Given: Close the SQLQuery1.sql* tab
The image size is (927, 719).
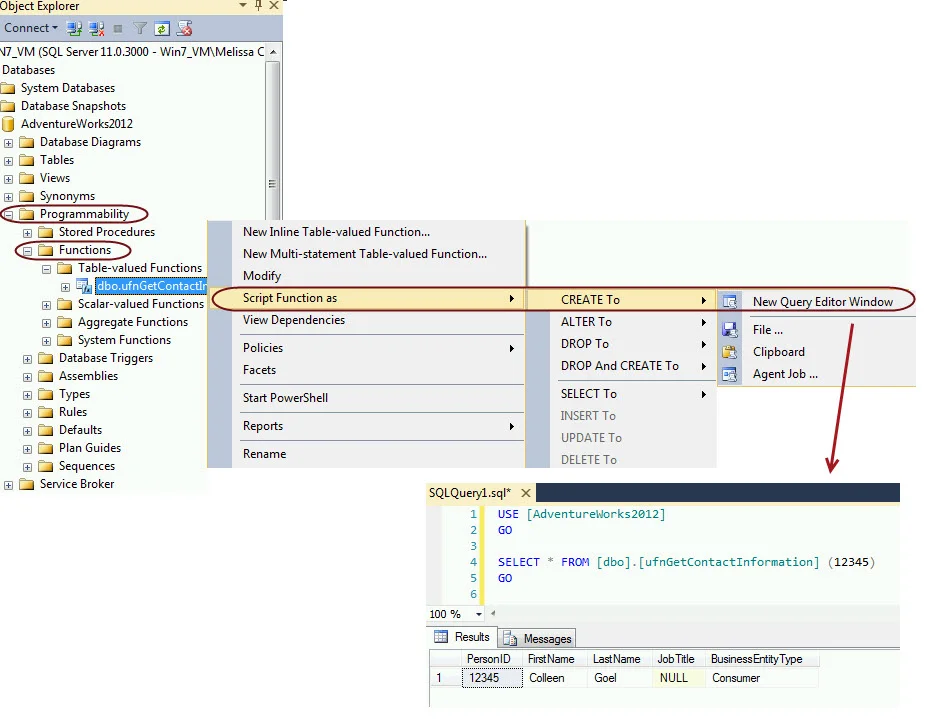Looking at the screenshot, I should coord(526,493).
